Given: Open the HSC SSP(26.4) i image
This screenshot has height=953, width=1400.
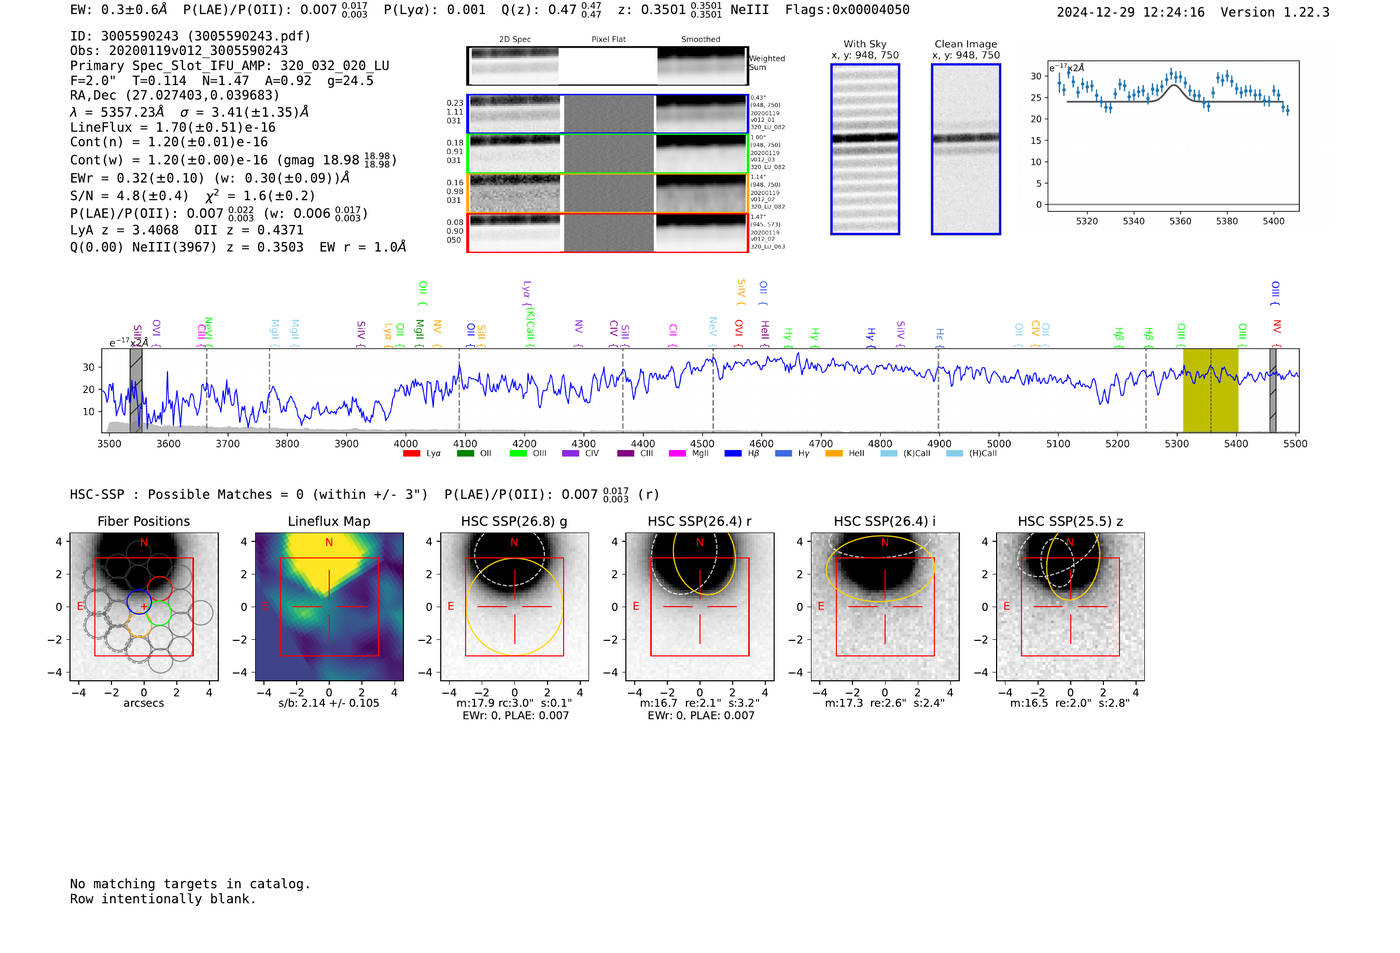Looking at the screenshot, I should (885, 607).
